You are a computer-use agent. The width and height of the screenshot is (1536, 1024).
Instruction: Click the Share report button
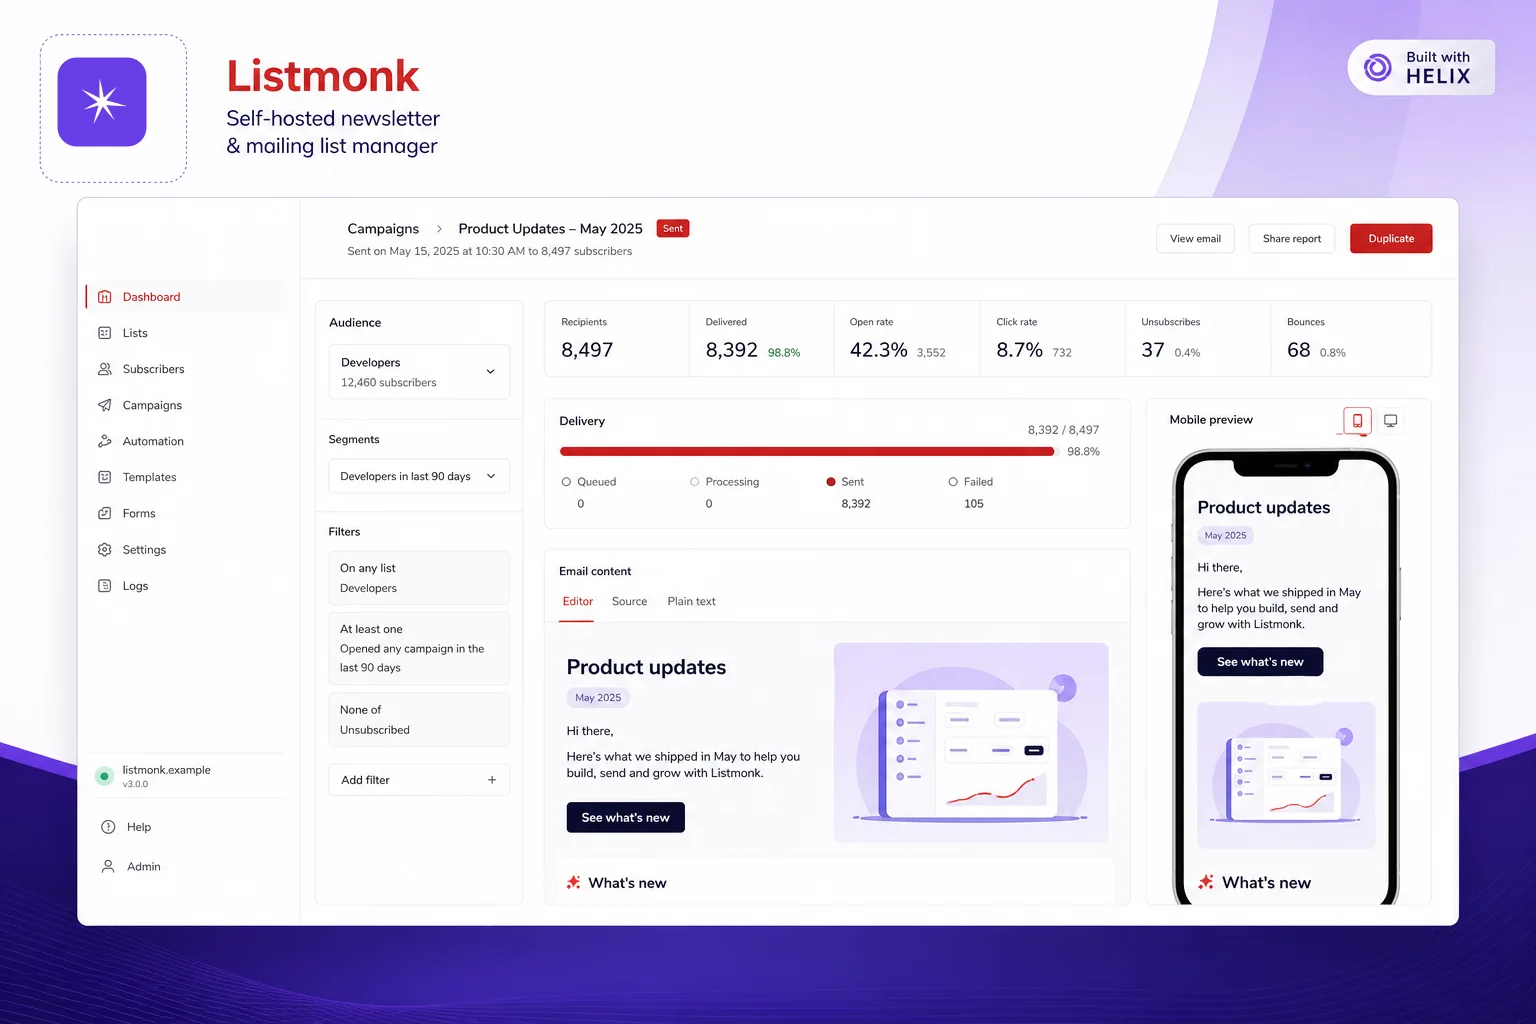(1291, 239)
